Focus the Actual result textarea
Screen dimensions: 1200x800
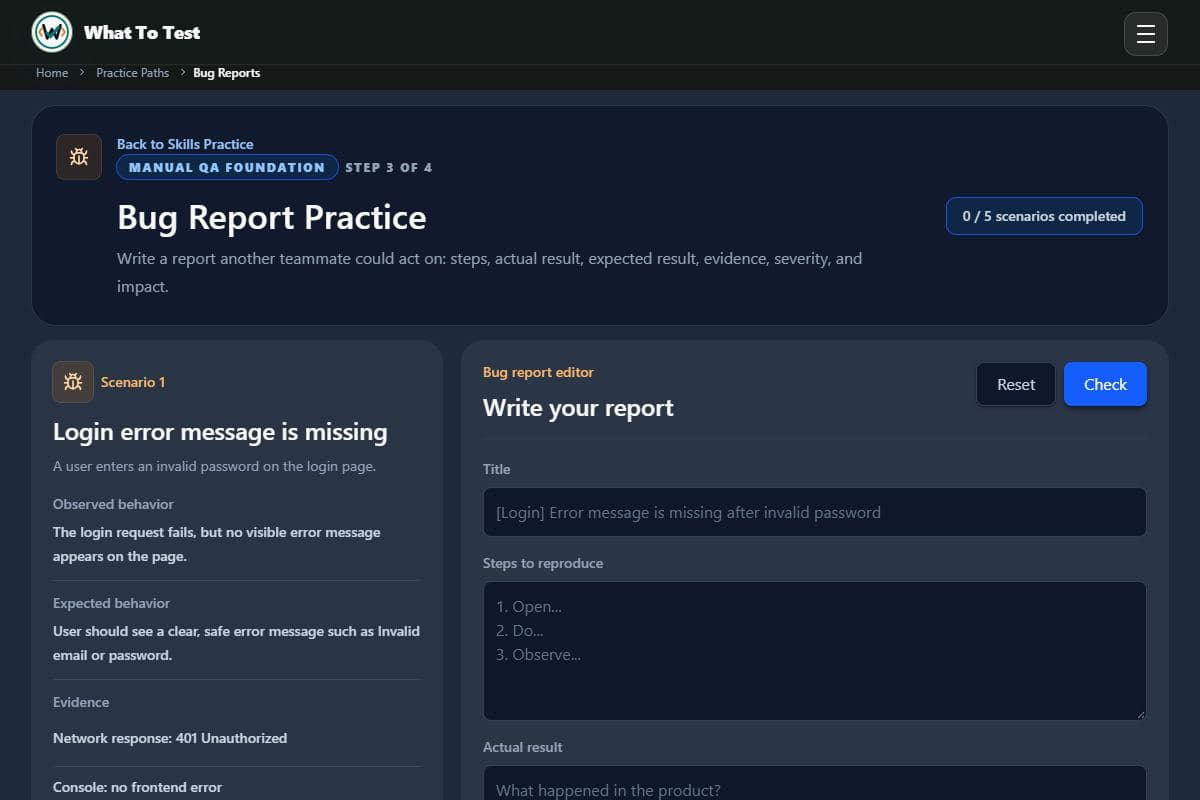coord(814,783)
